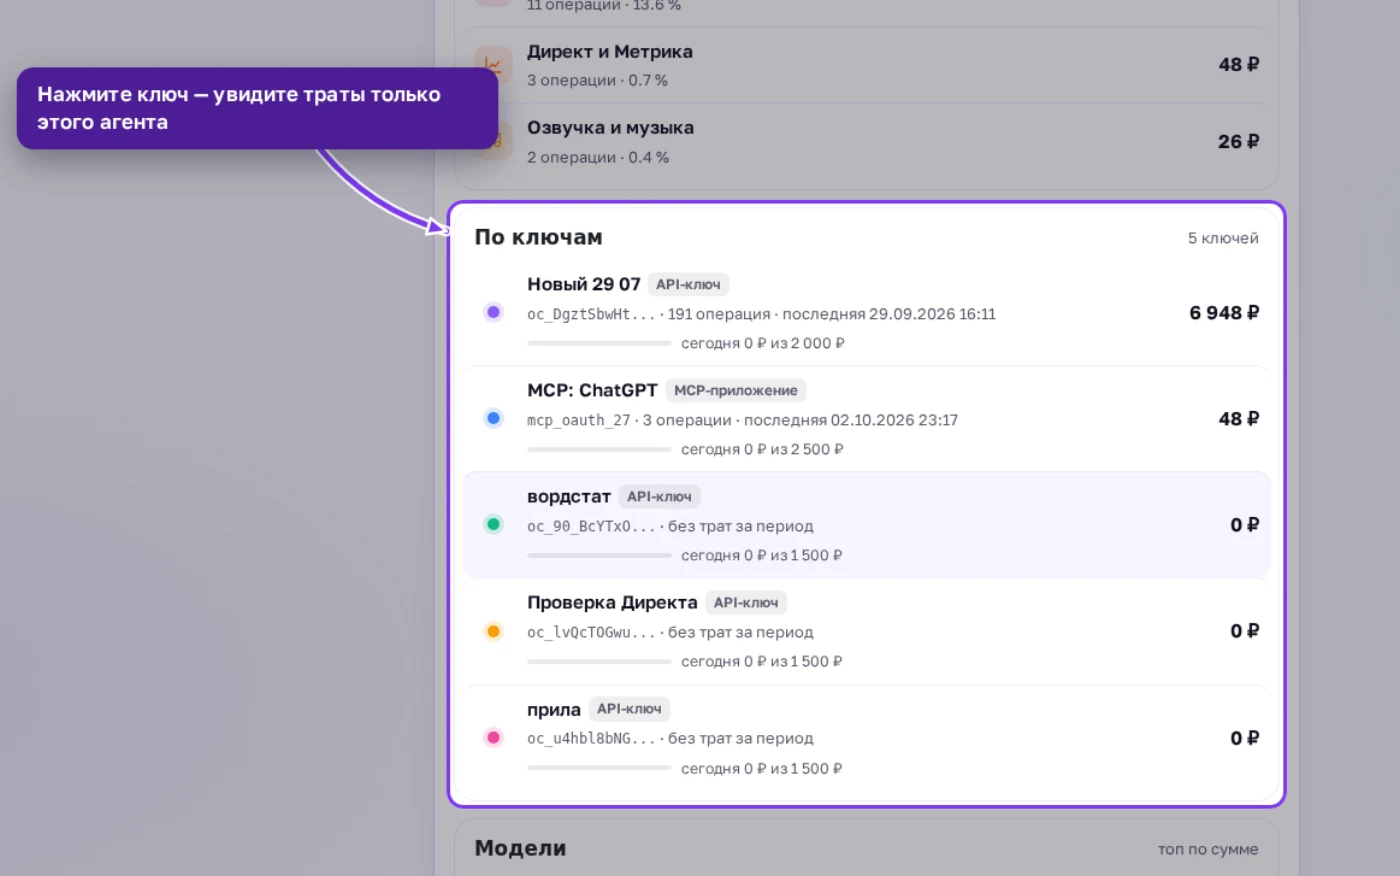Viewport: 1400px width, 876px height.
Task: Click последняя 02.10.2026 23:17 text
Action: click(851, 420)
